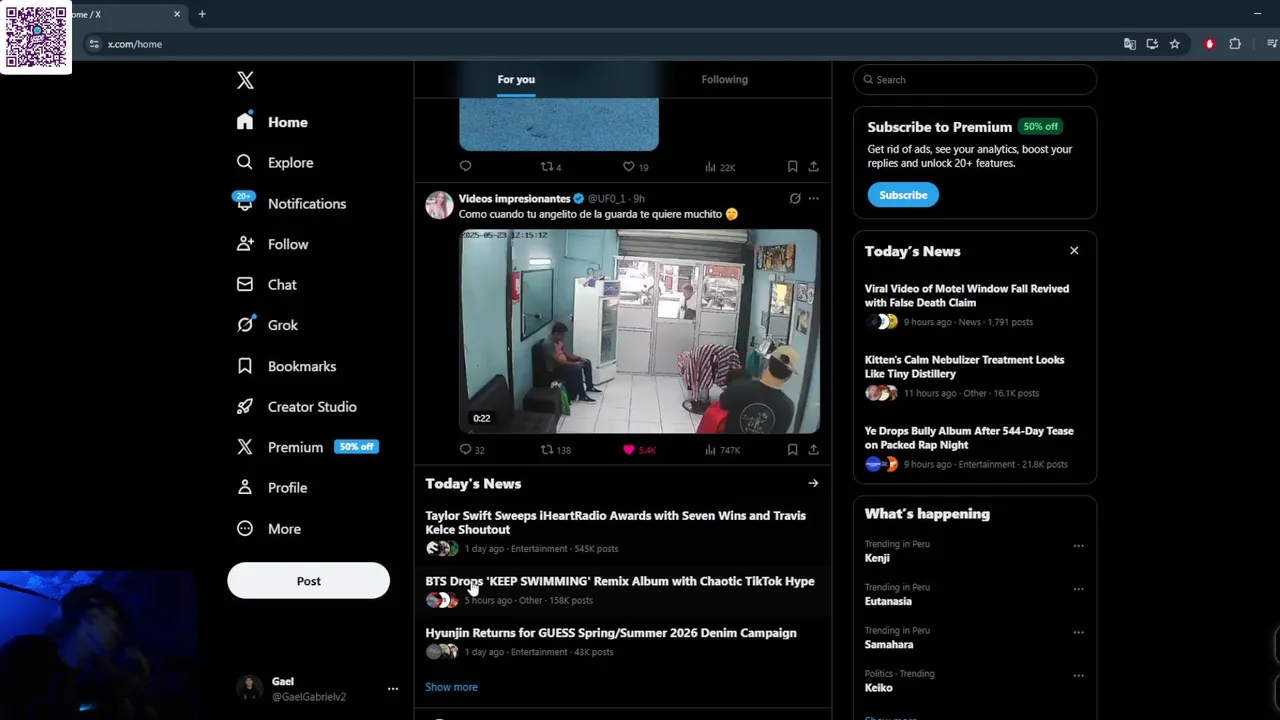Open the Eutanasia trending topic
Screen dimensions: 1280x720
pyautogui.click(x=888, y=601)
